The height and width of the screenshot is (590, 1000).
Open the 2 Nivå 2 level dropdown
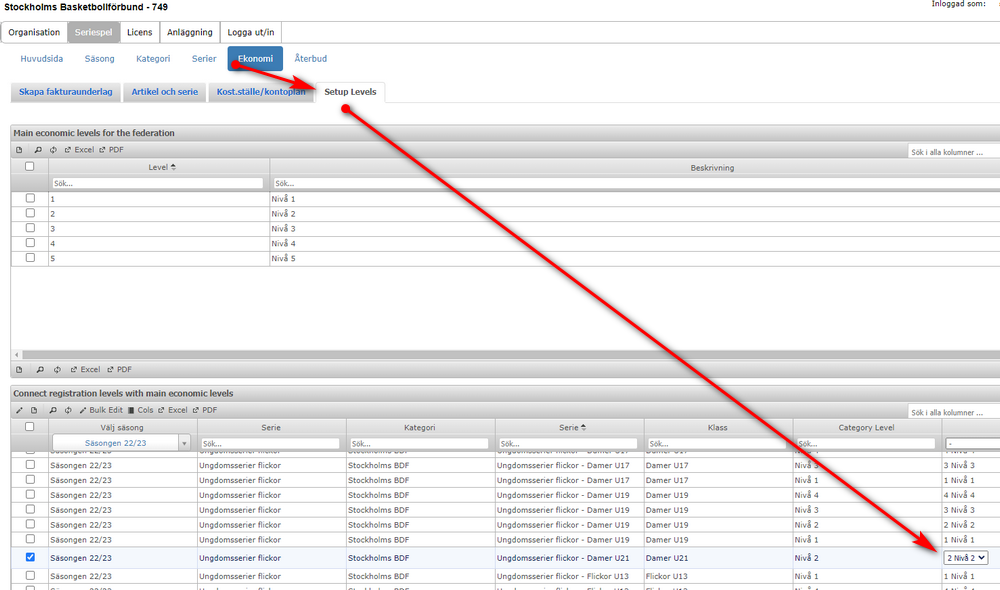tap(966, 557)
